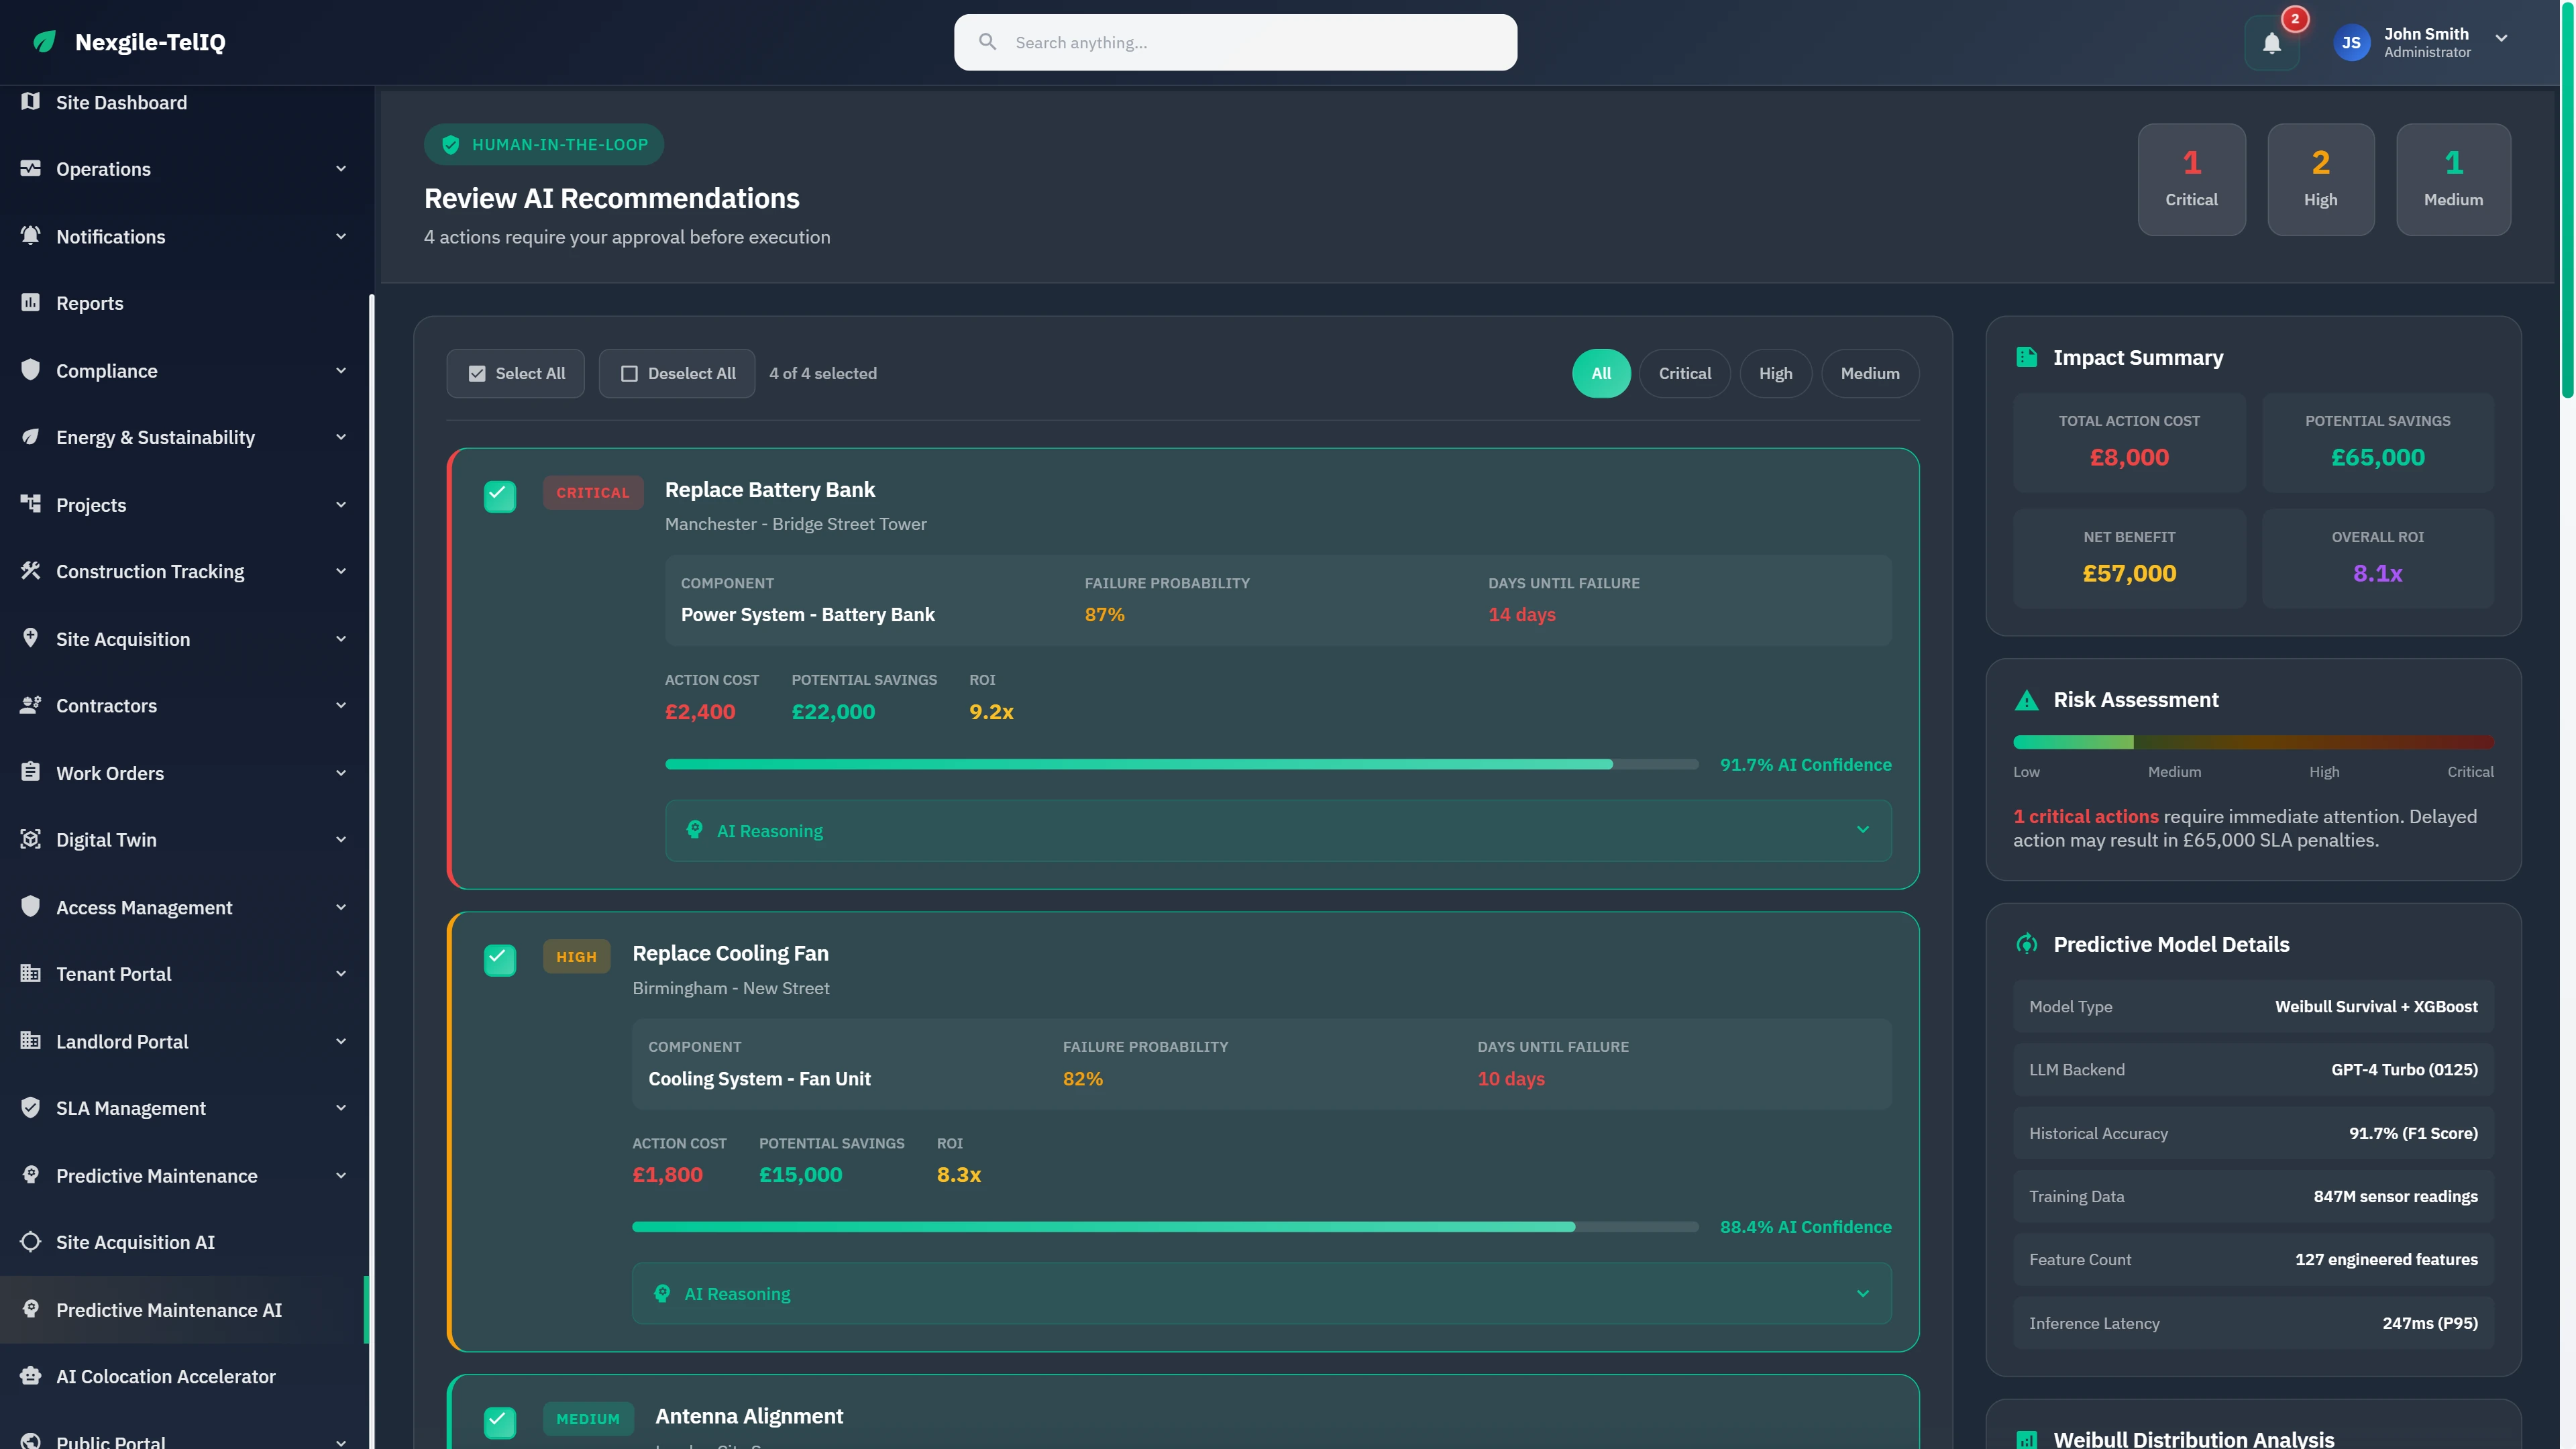Switch to the Critical filter tab
This screenshot has width=2576, height=1449.
click(1685, 372)
